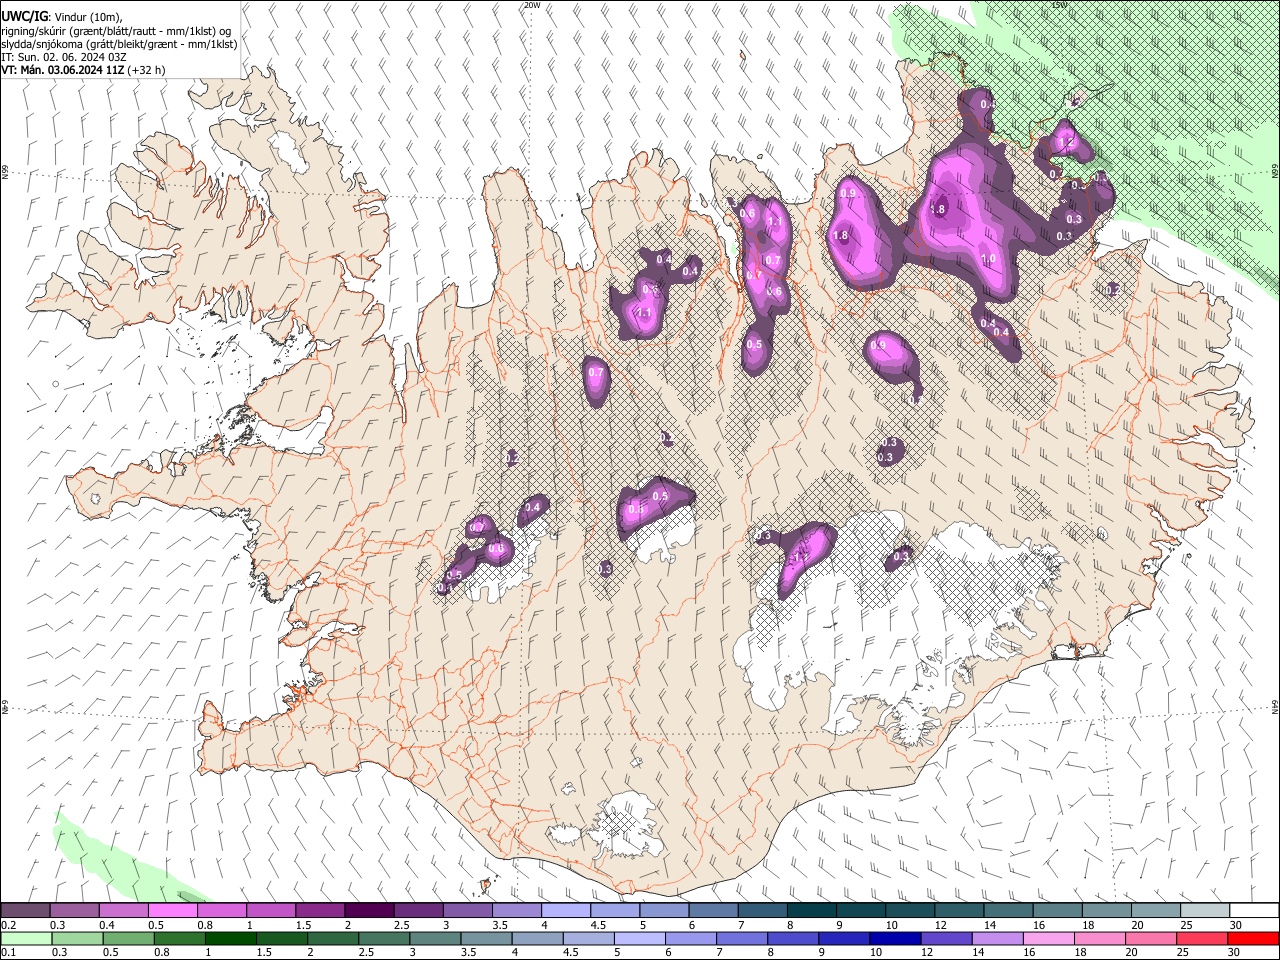Click the '1.0' precipitation value on the map
This screenshot has height=960, width=1280.
988,258
